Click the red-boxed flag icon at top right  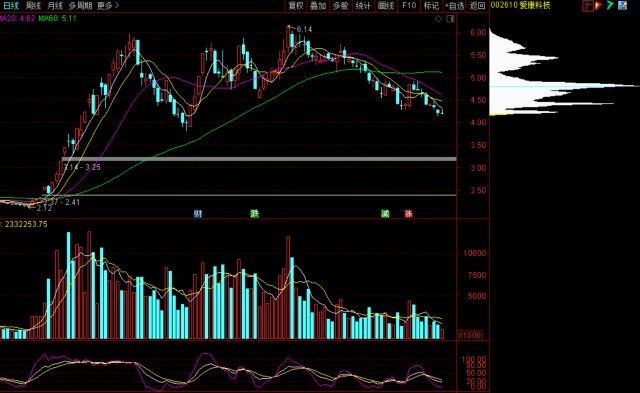(x=588, y=6)
